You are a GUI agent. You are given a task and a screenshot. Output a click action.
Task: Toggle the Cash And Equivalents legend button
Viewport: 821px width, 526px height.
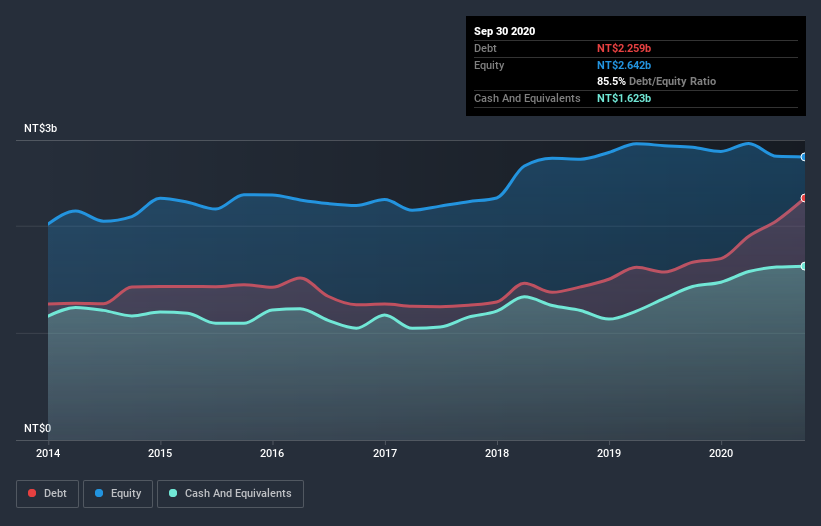(230, 494)
